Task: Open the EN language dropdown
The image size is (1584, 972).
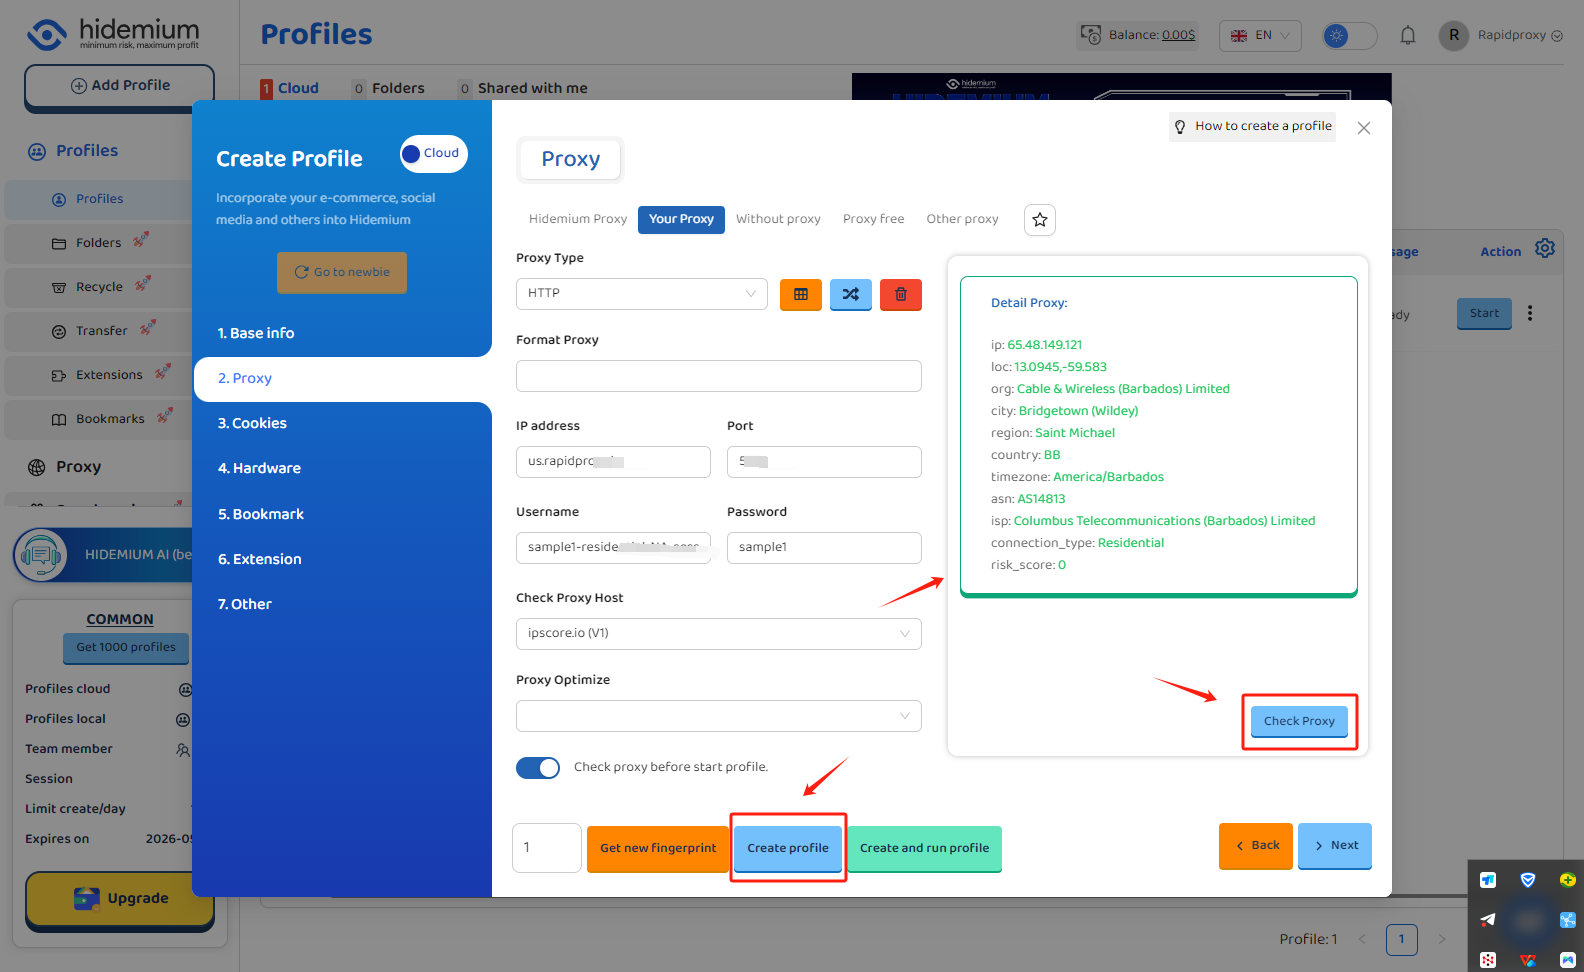Action: (x=1260, y=36)
